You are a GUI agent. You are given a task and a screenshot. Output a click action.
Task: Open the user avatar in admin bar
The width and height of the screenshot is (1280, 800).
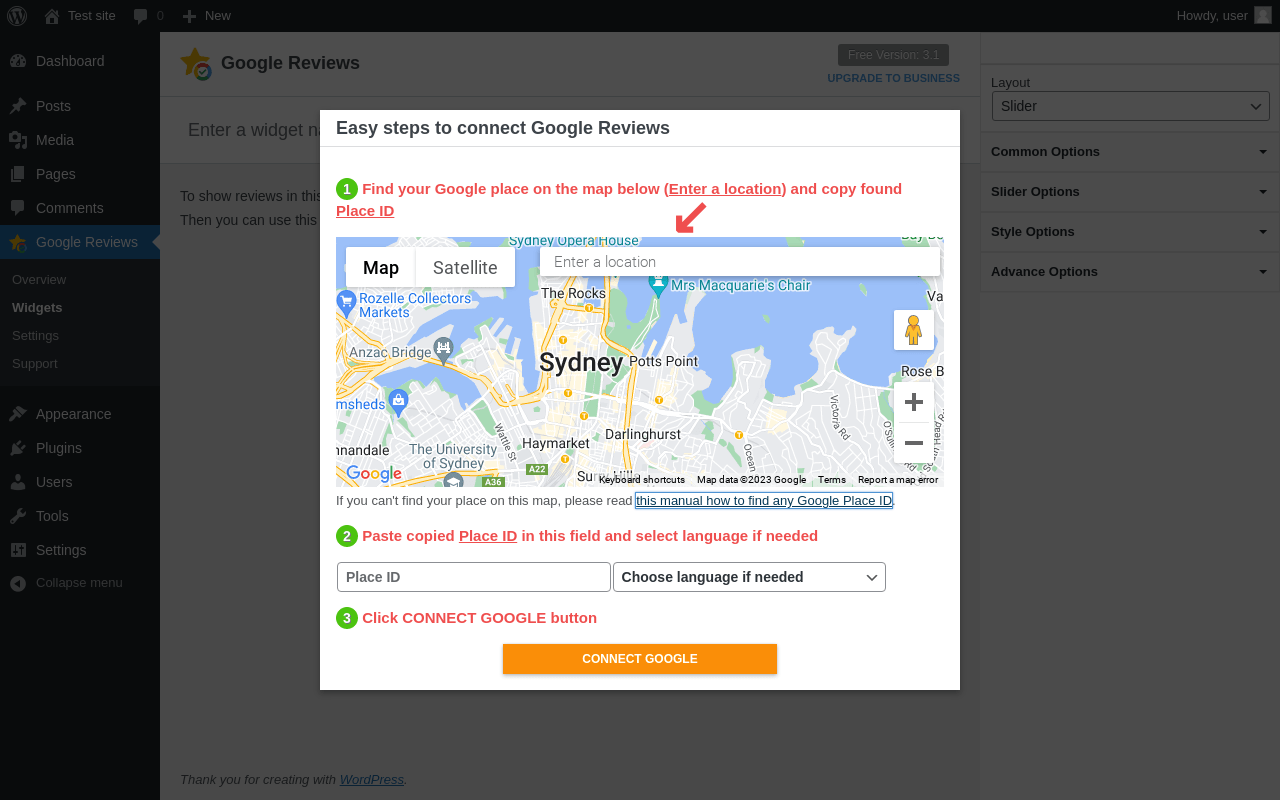(x=1263, y=15)
